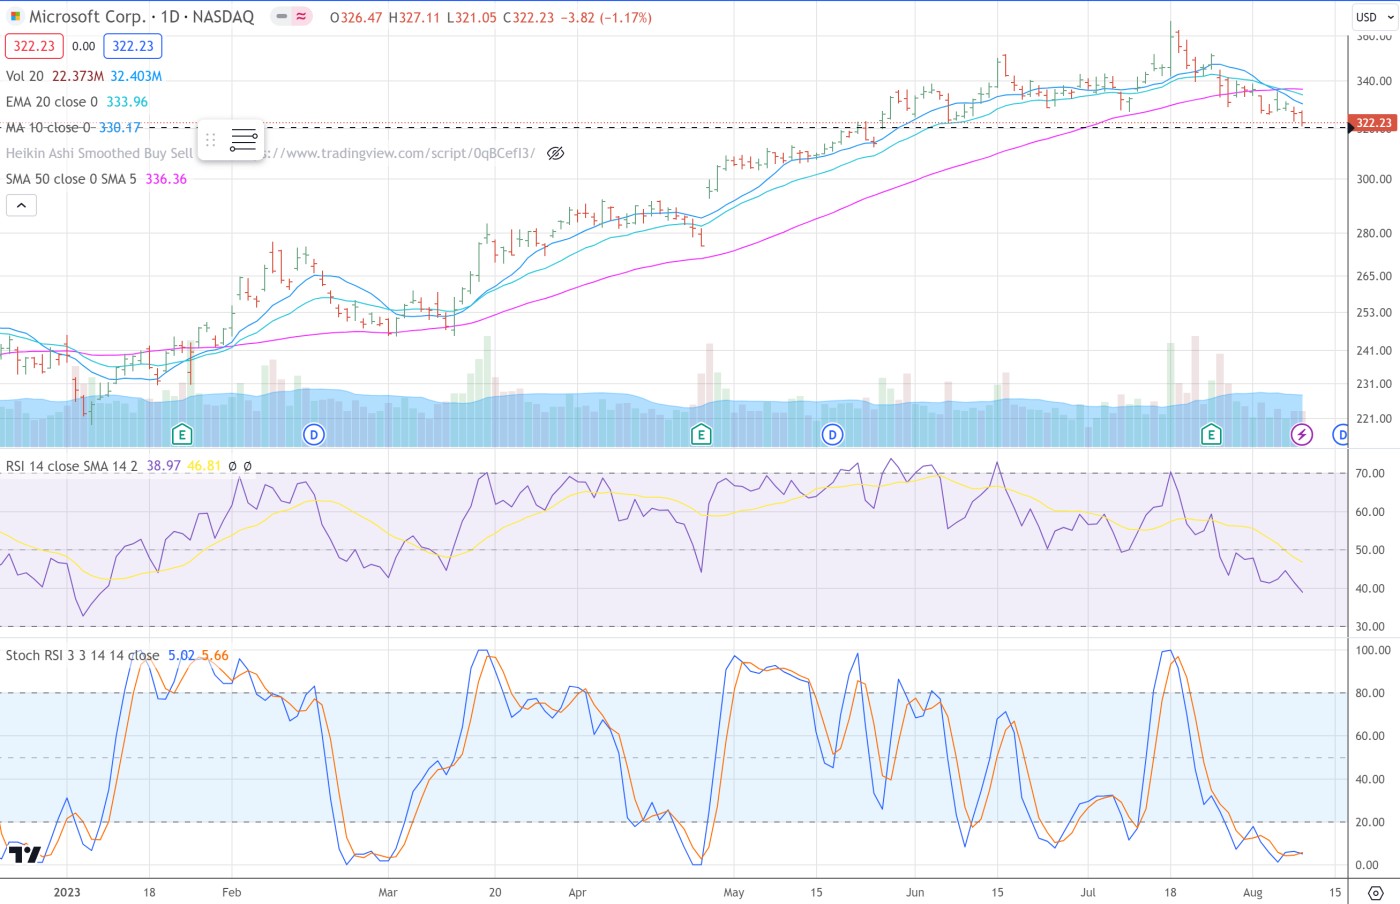Select the EMA 20 close 0 legend
The image size is (1400, 904).
click(52, 102)
